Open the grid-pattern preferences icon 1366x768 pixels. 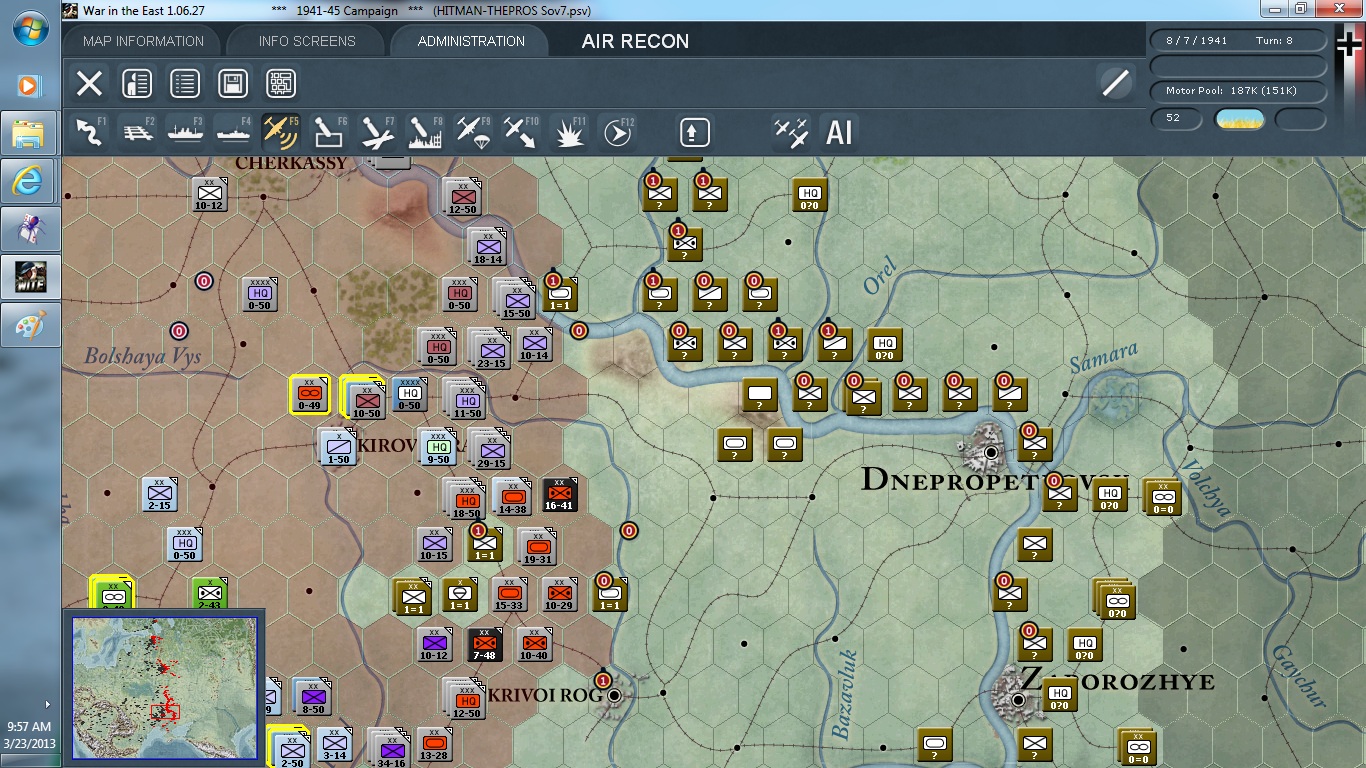click(281, 83)
